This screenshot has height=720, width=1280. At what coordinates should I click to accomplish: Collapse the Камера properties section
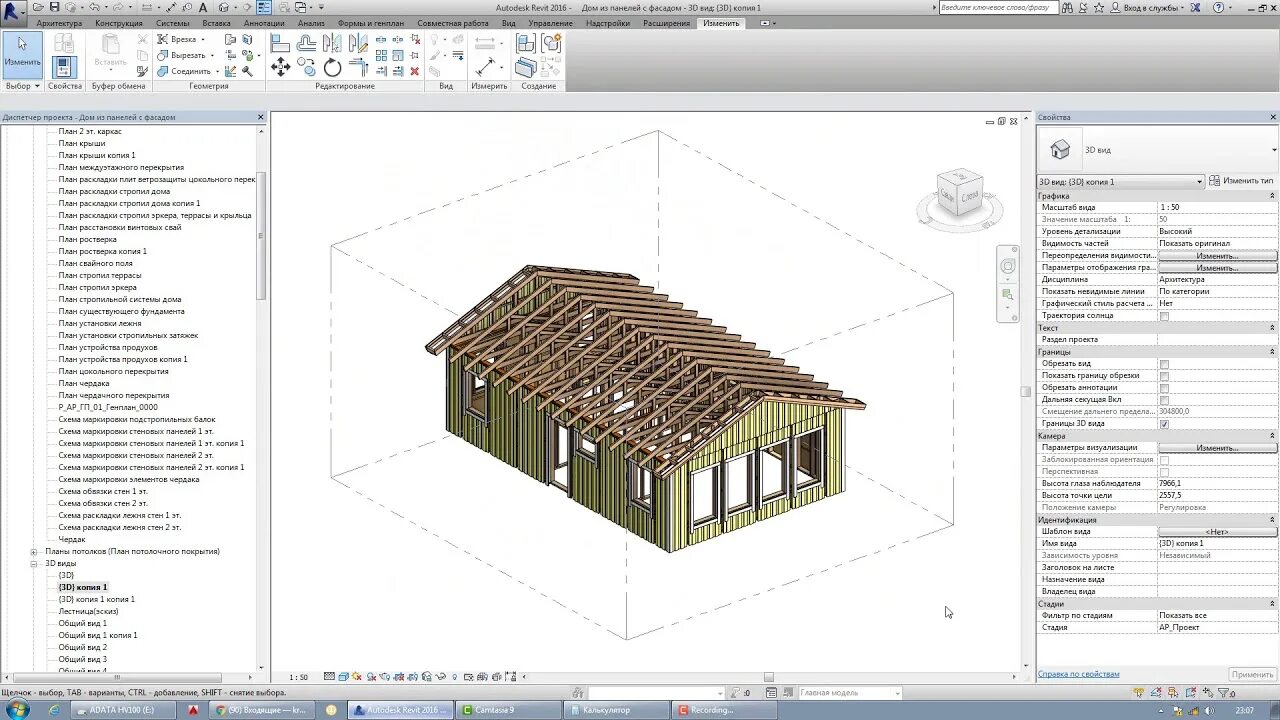pos(1273,436)
